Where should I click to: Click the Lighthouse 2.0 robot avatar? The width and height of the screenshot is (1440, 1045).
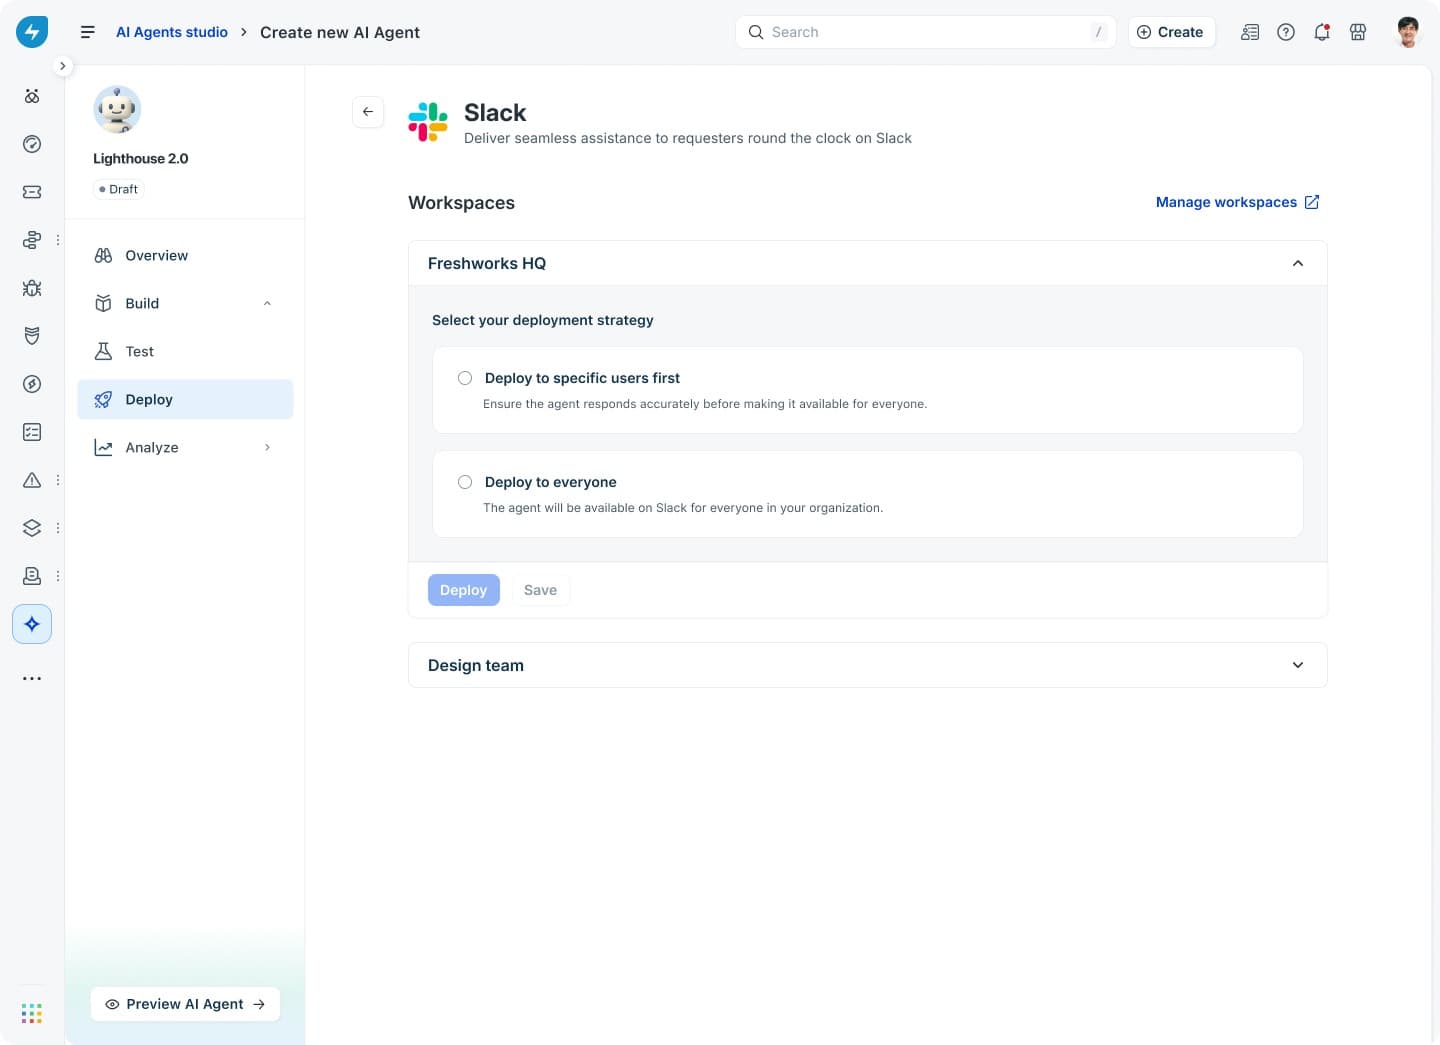(x=117, y=109)
